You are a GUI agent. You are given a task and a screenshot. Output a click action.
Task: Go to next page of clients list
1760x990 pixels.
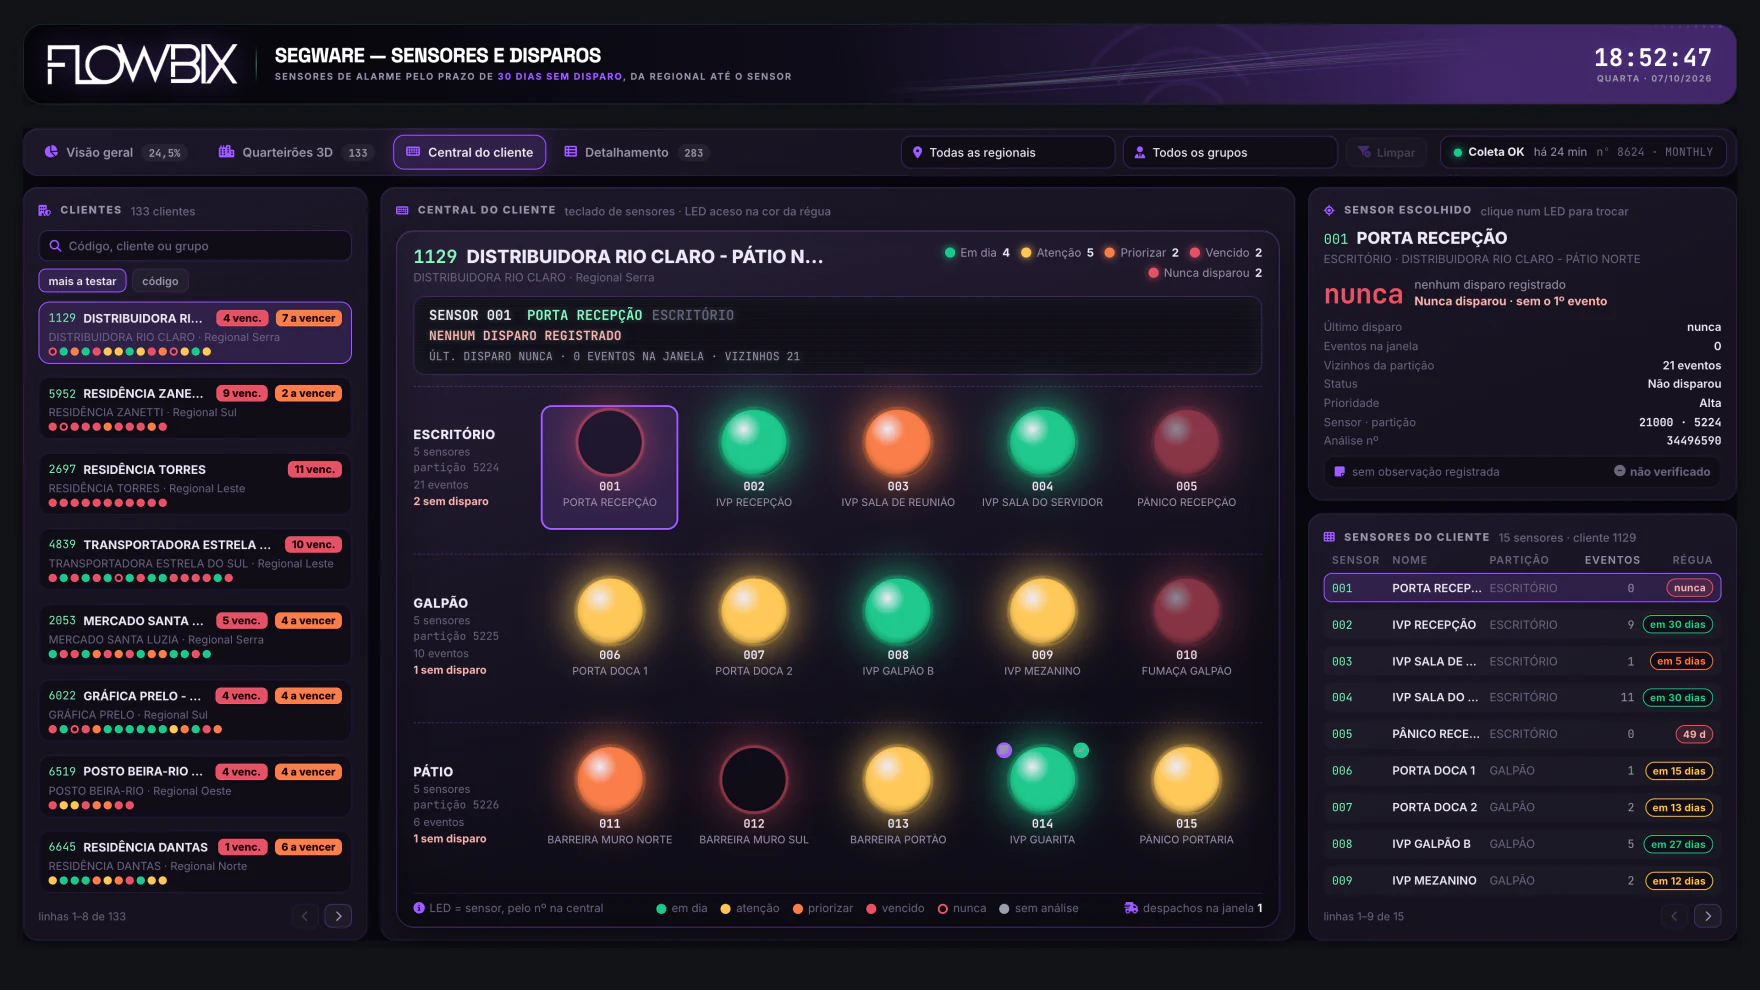pos(338,916)
